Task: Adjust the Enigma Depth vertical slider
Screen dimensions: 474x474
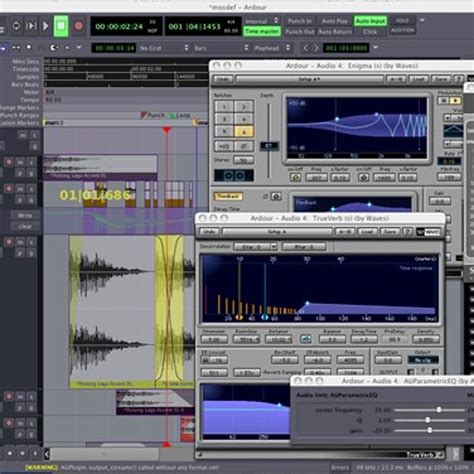Action: [269, 146]
